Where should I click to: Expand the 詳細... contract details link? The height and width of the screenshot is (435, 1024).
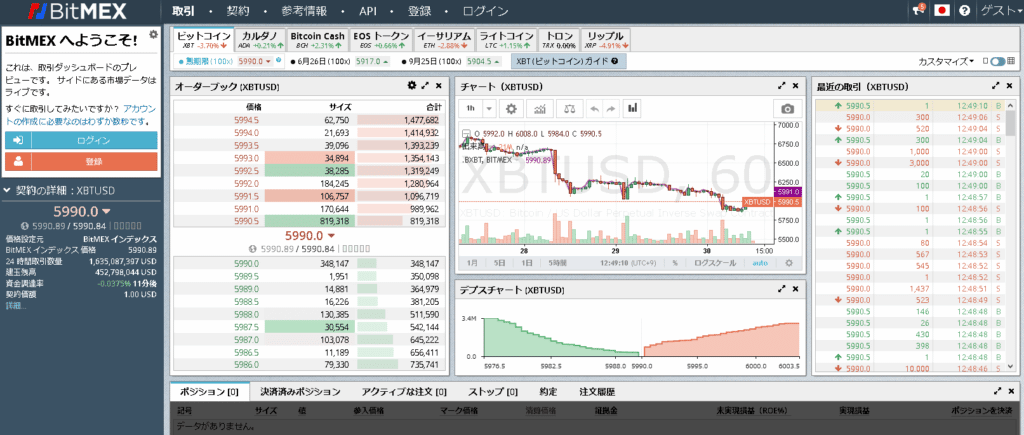click(x=16, y=305)
